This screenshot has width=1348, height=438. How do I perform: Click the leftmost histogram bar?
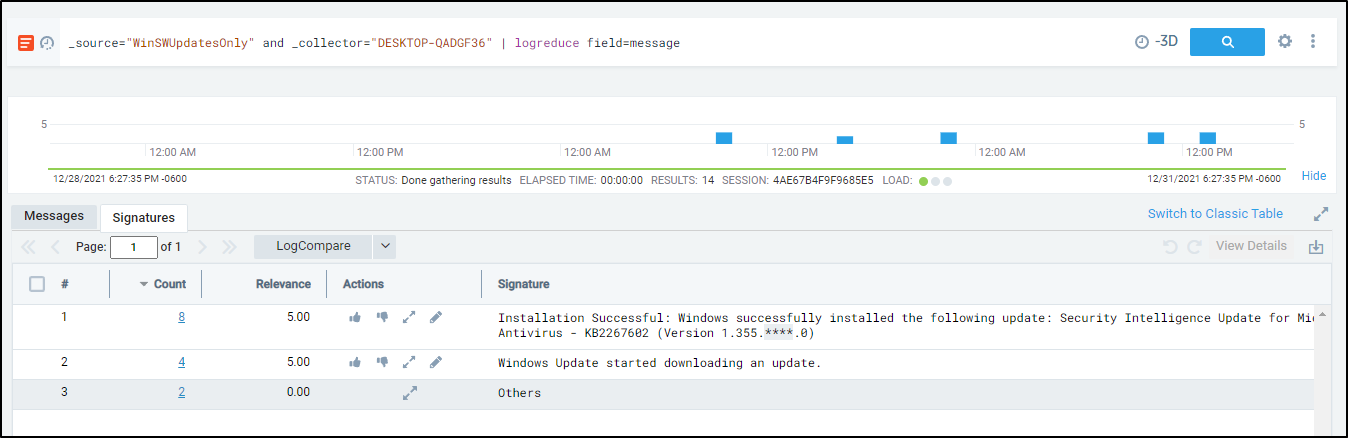(724, 138)
